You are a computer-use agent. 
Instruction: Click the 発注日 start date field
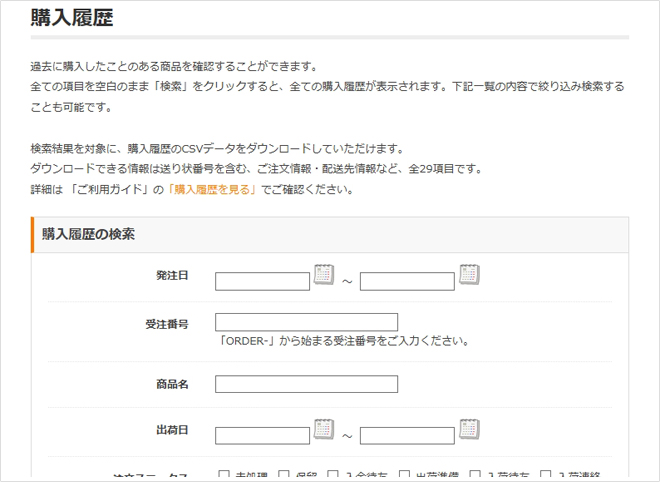click(262, 281)
